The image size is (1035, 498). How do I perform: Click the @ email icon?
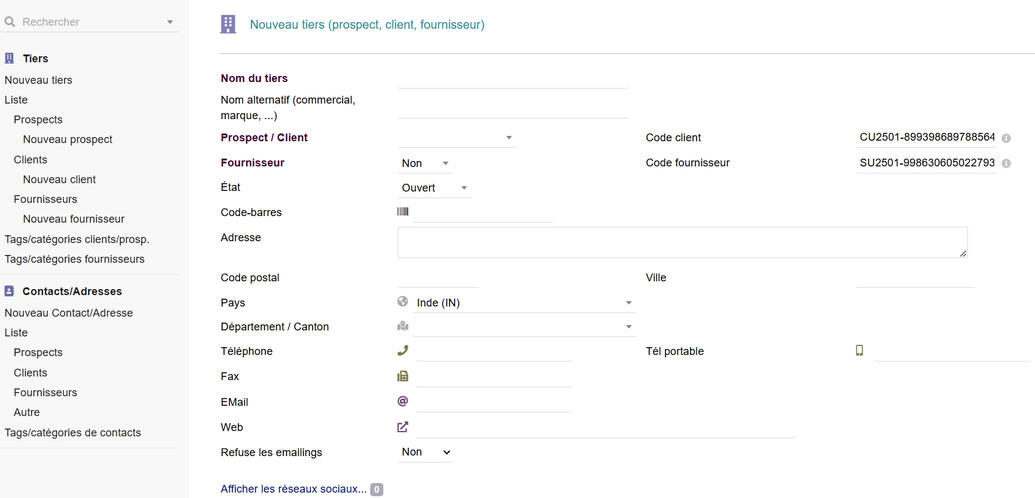point(403,402)
